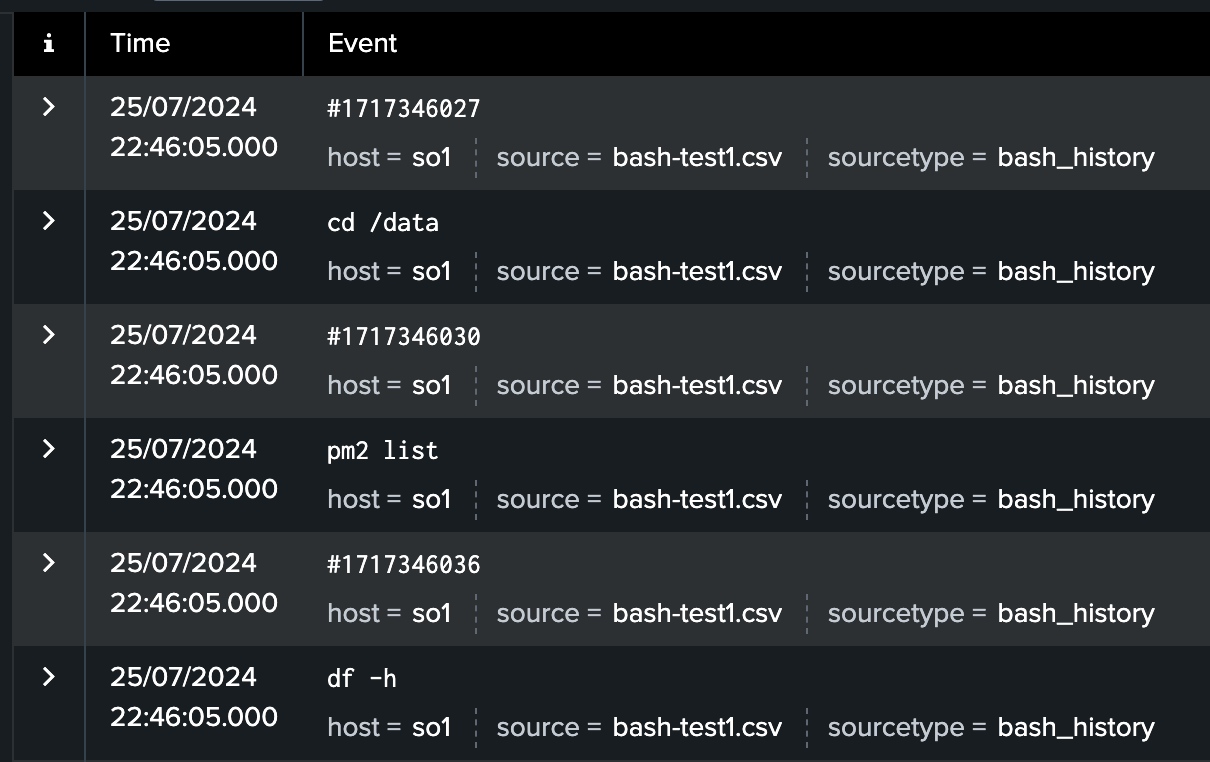Expand the "#1717346036" event row
The image size is (1210, 762).
(48, 562)
